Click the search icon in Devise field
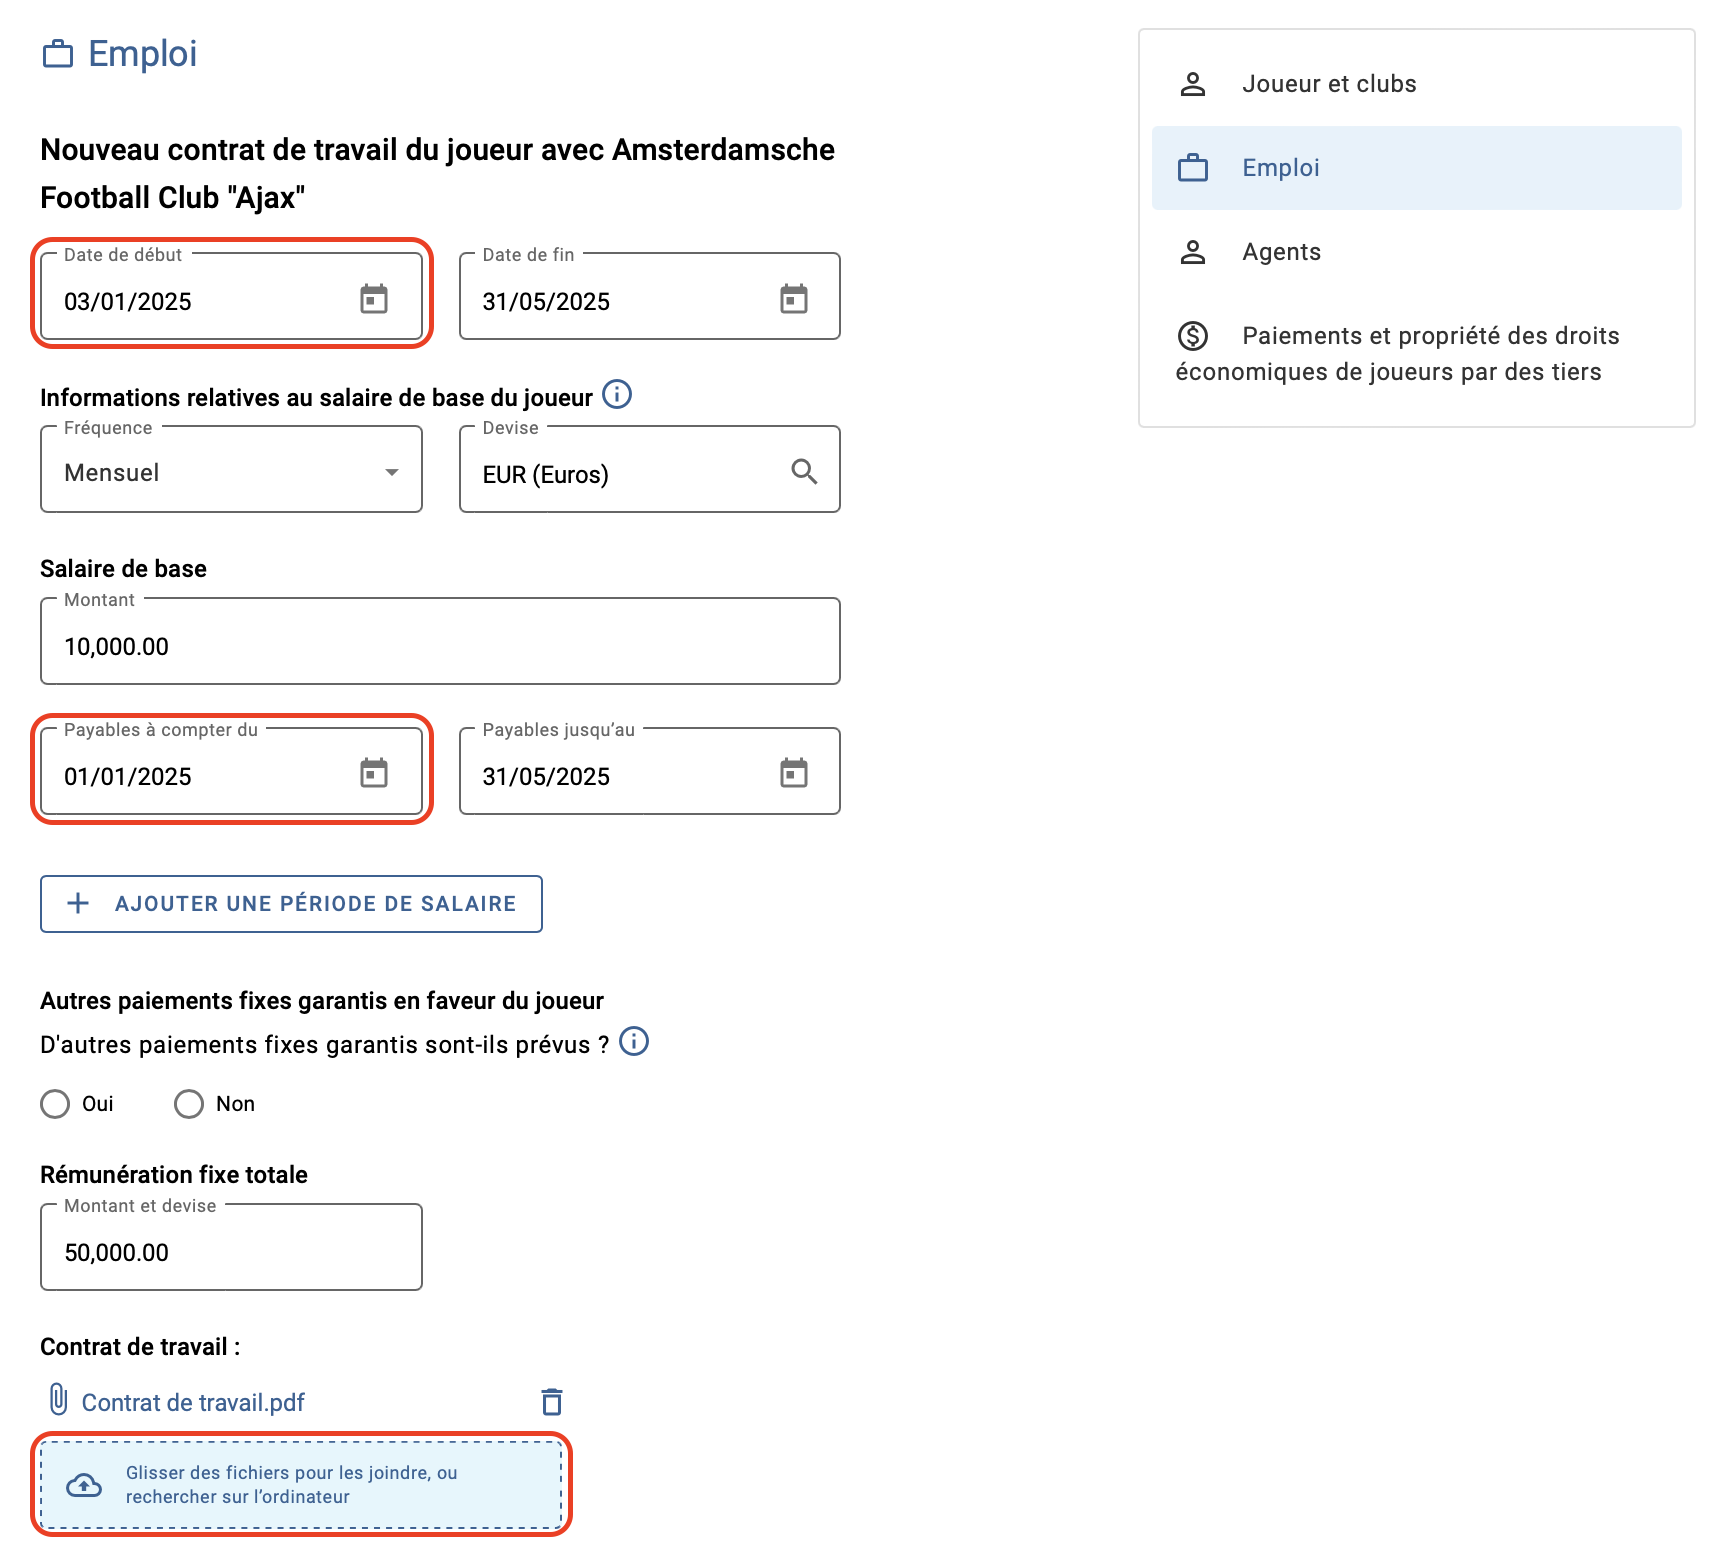 [804, 471]
